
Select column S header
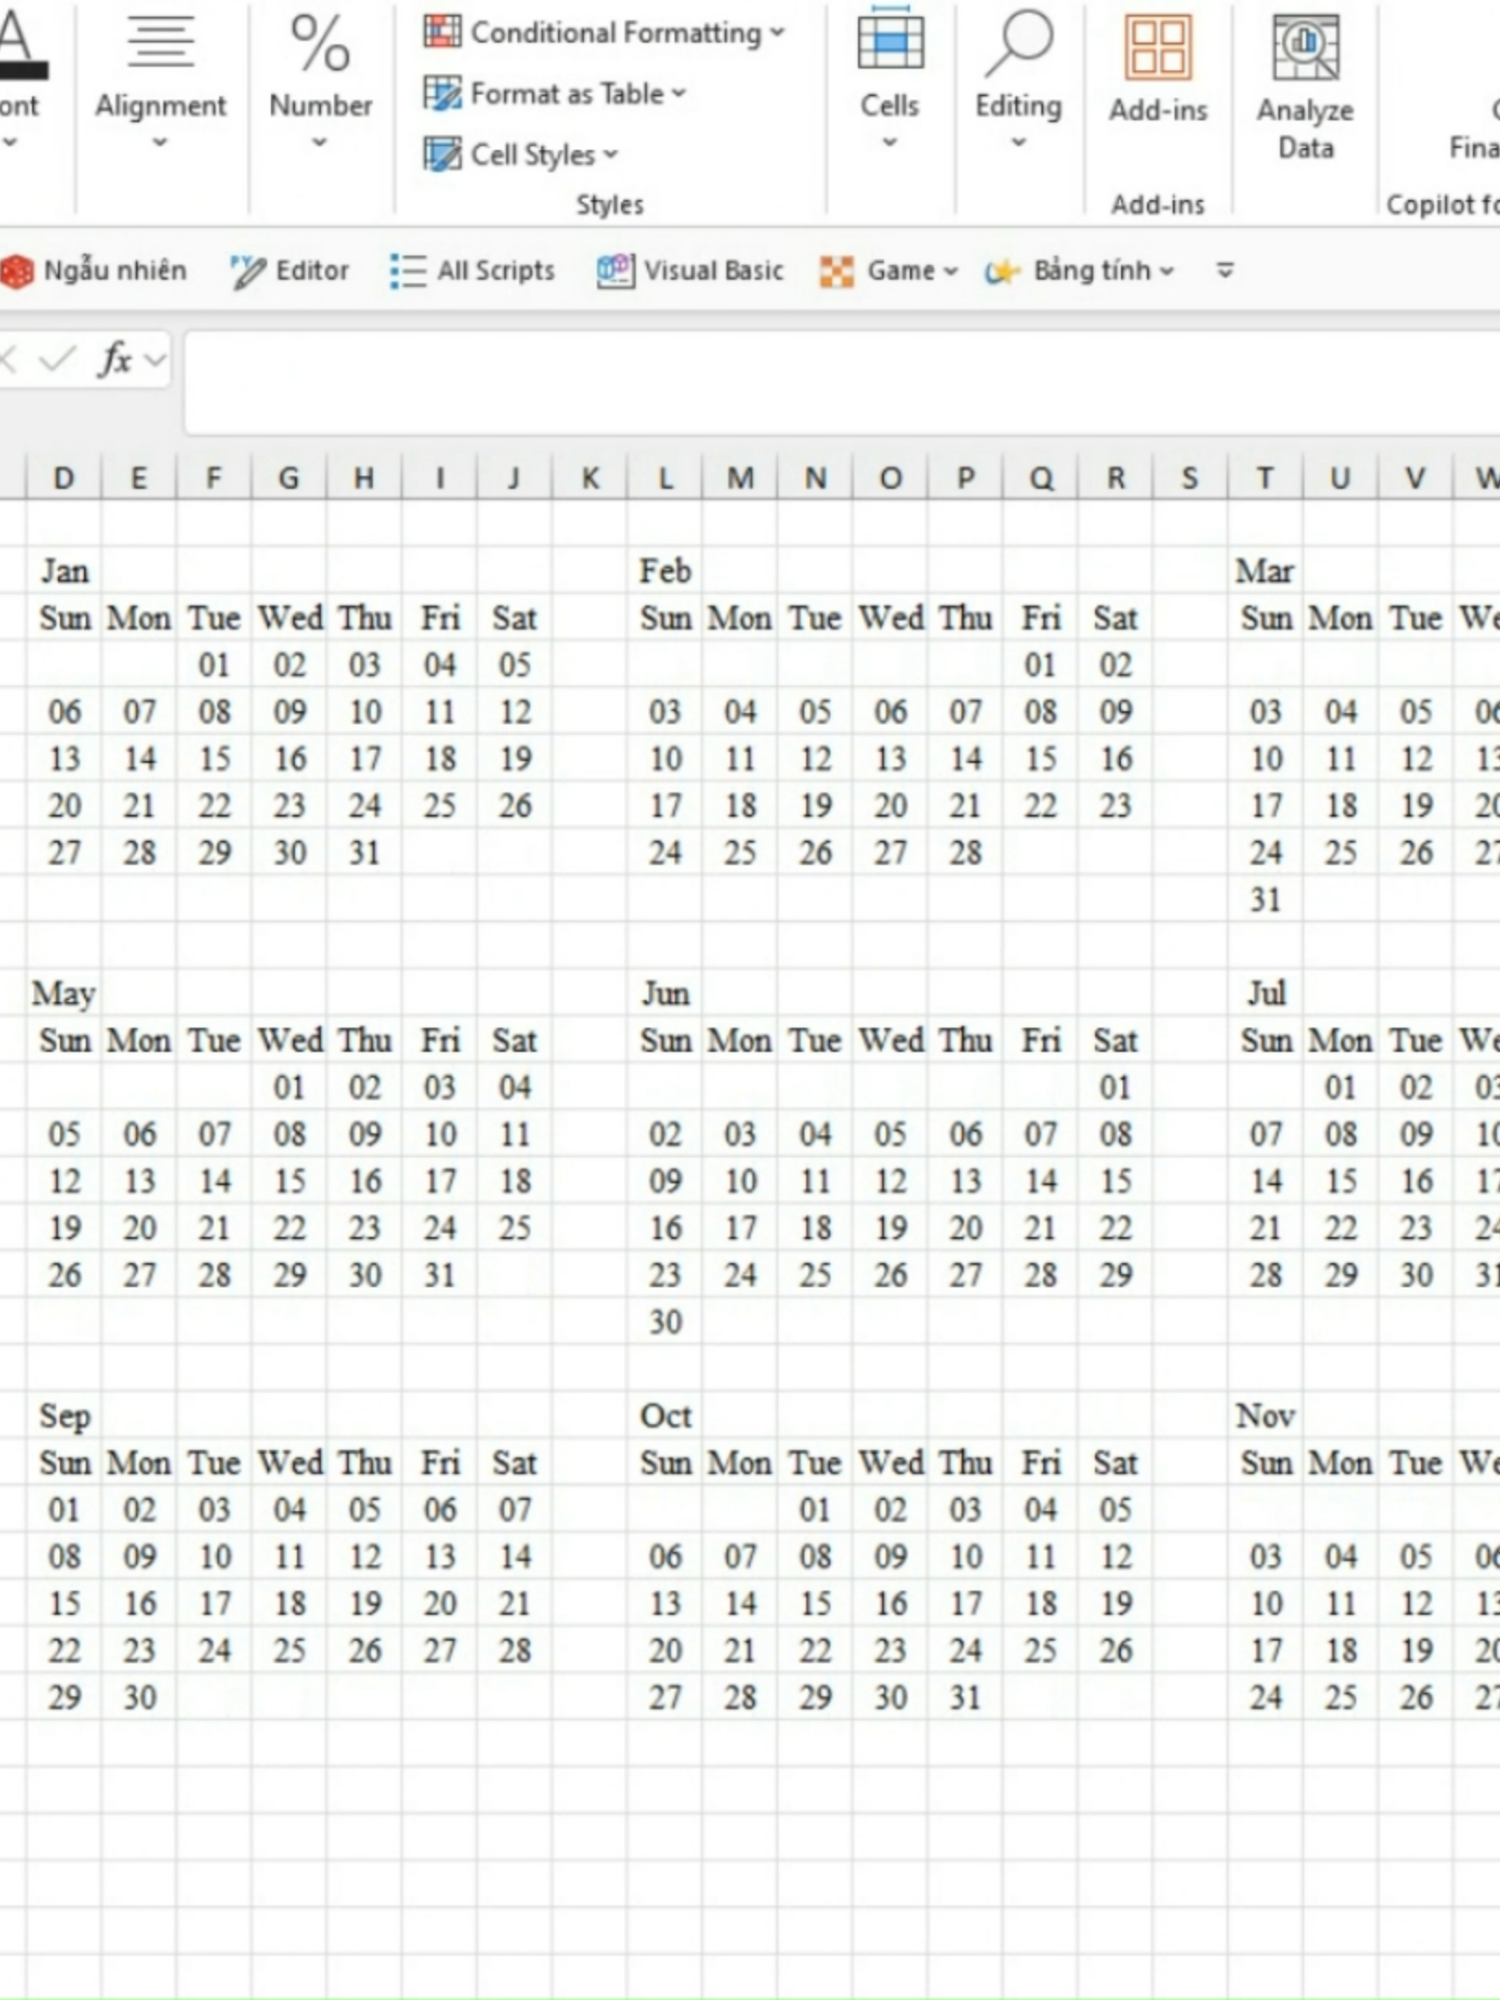pyautogui.click(x=1190, y=478)
